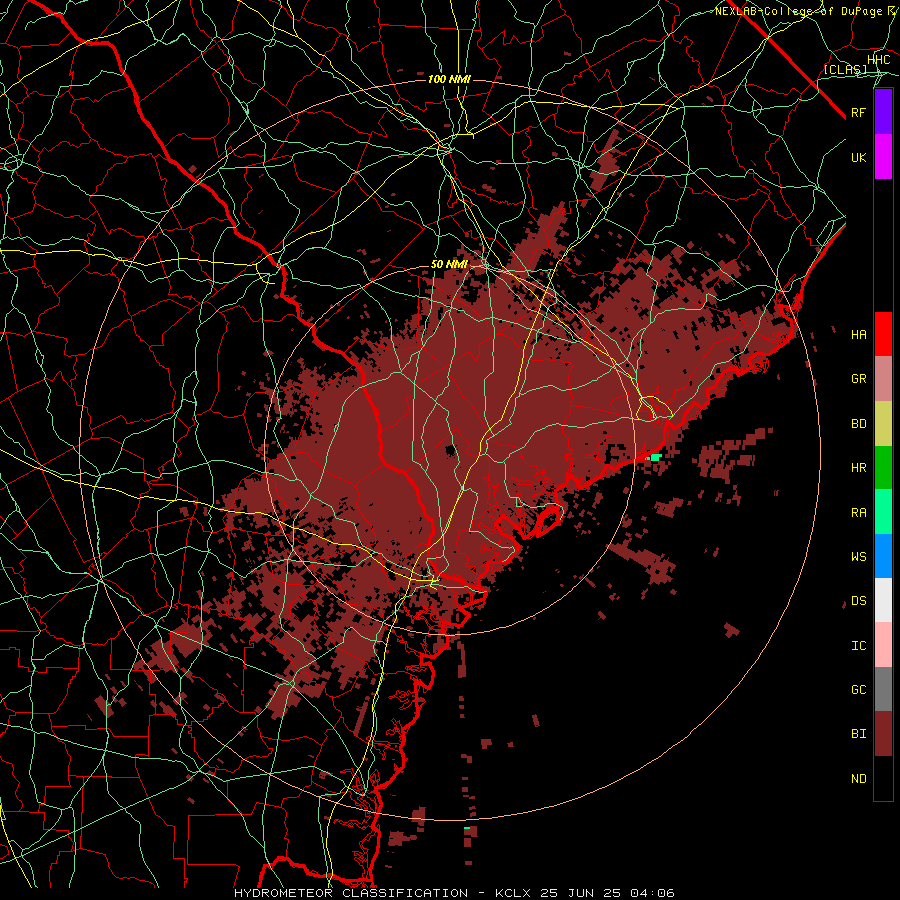Click the WS legend label
Image resolution: width=900 pixels, height=900 pixels.
[859, 557]
